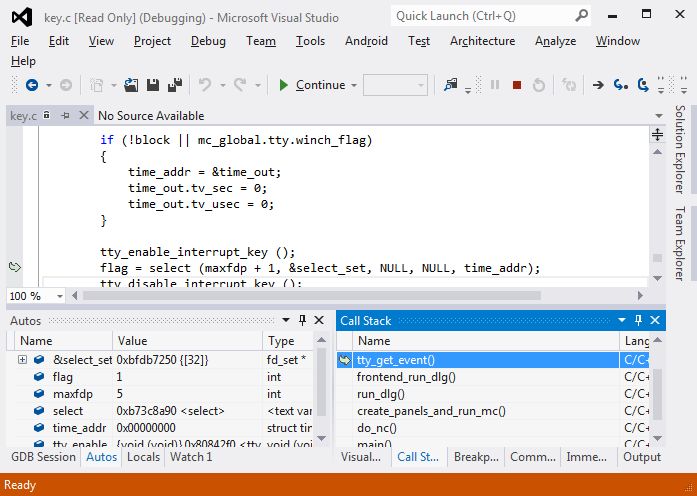
Task: Pin the key.c tab with the pin icon
Action: pos(65,116)
